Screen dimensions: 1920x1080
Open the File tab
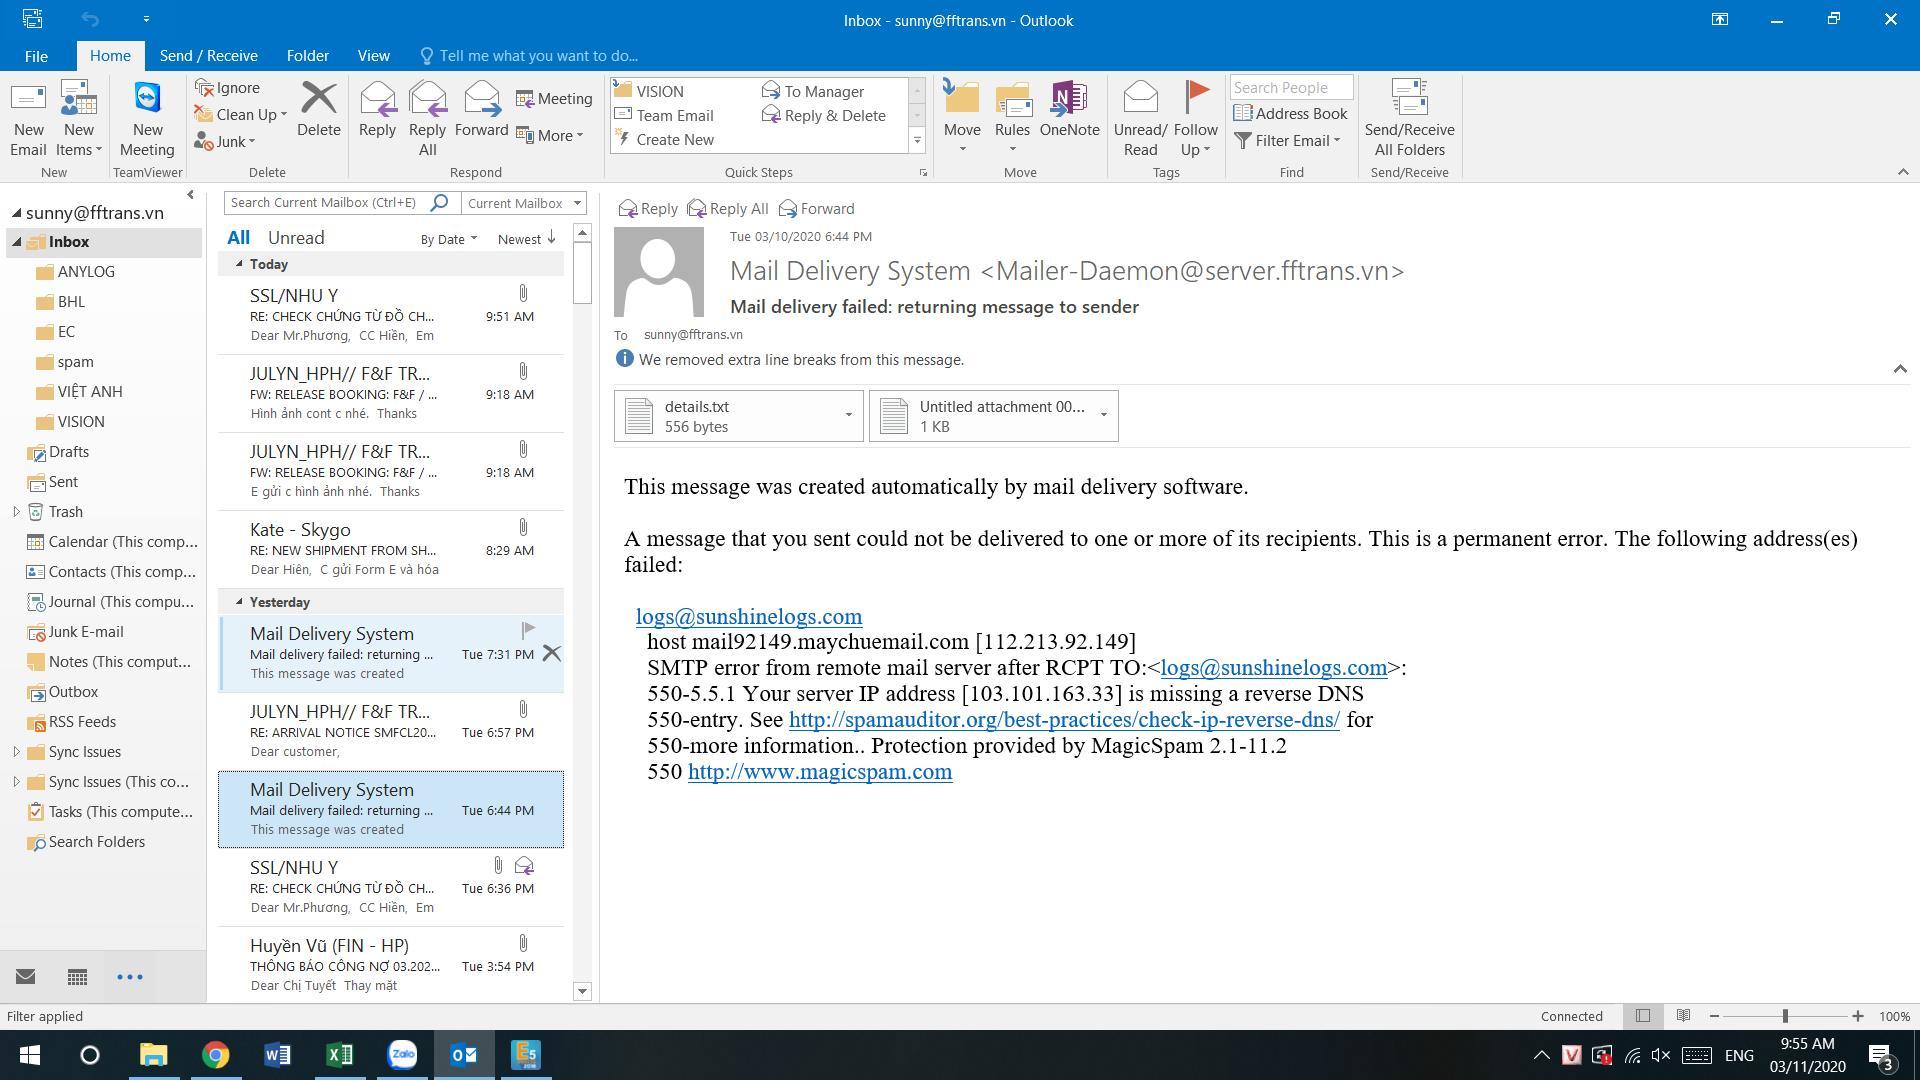coord(36,56)
